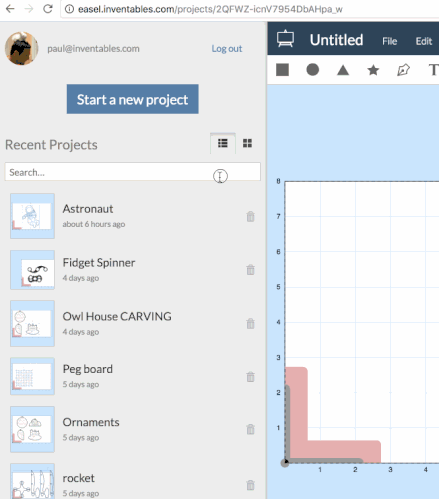This screenshot has width=439, height=499.
Task: Switch to list view of projects
Action: coord(223,143)
